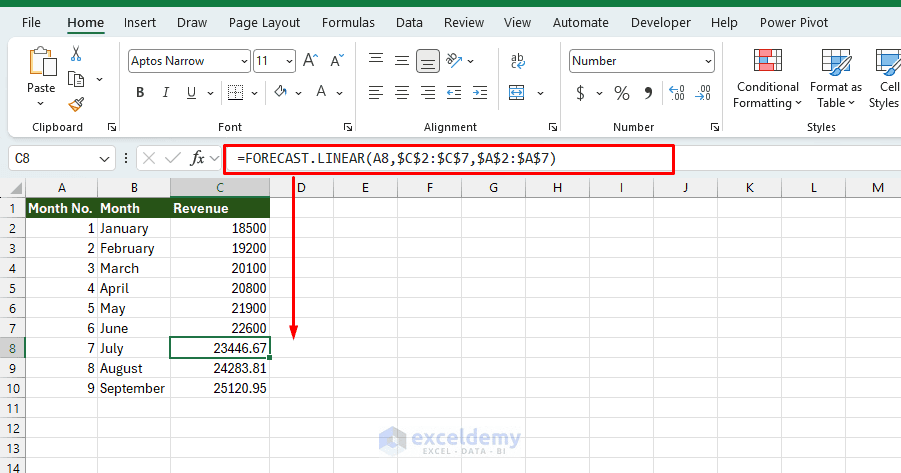Expand Merge options arrow

[x=540, y=93]
